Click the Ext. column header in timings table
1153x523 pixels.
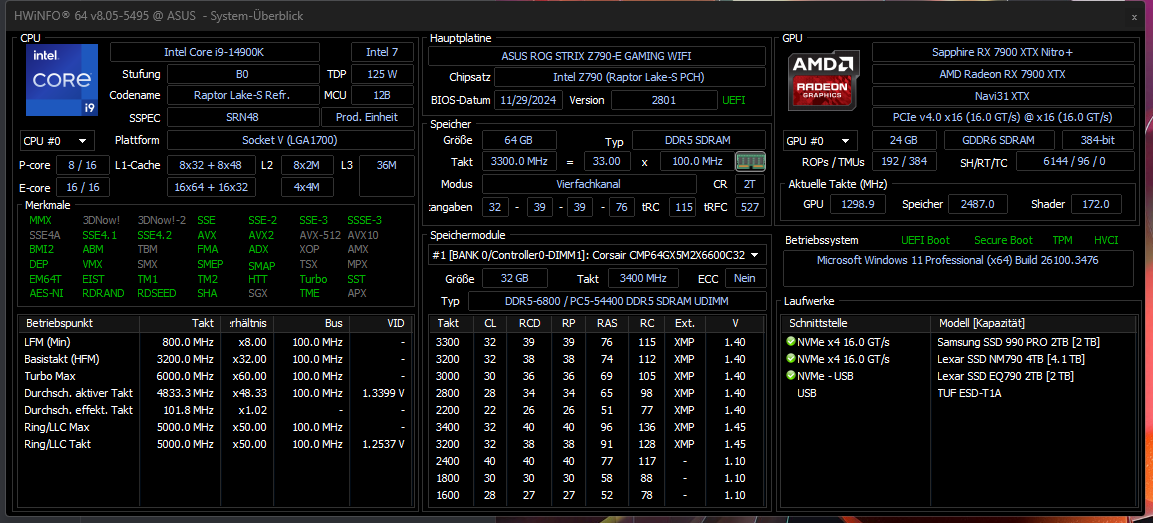684,323
